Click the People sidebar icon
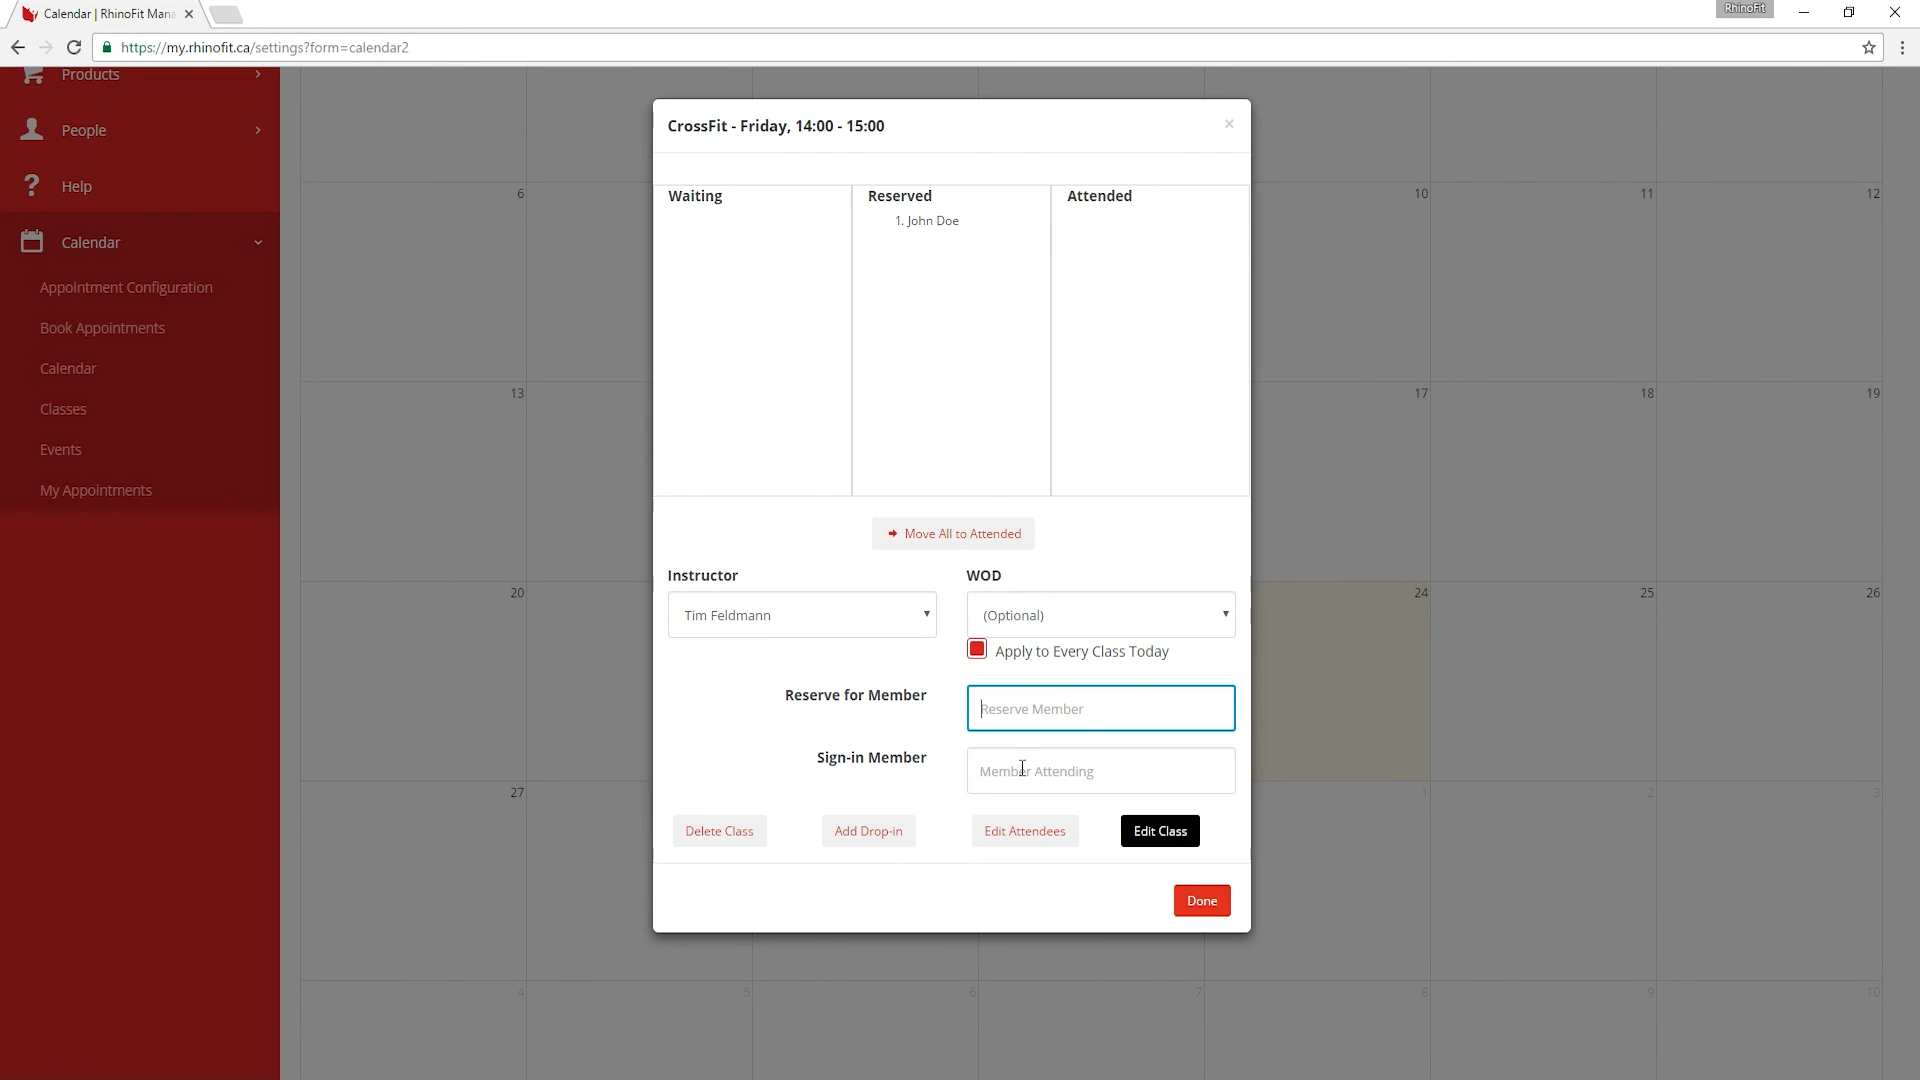This screenshot has height=1080, width=1920. [x=32, y=130]
